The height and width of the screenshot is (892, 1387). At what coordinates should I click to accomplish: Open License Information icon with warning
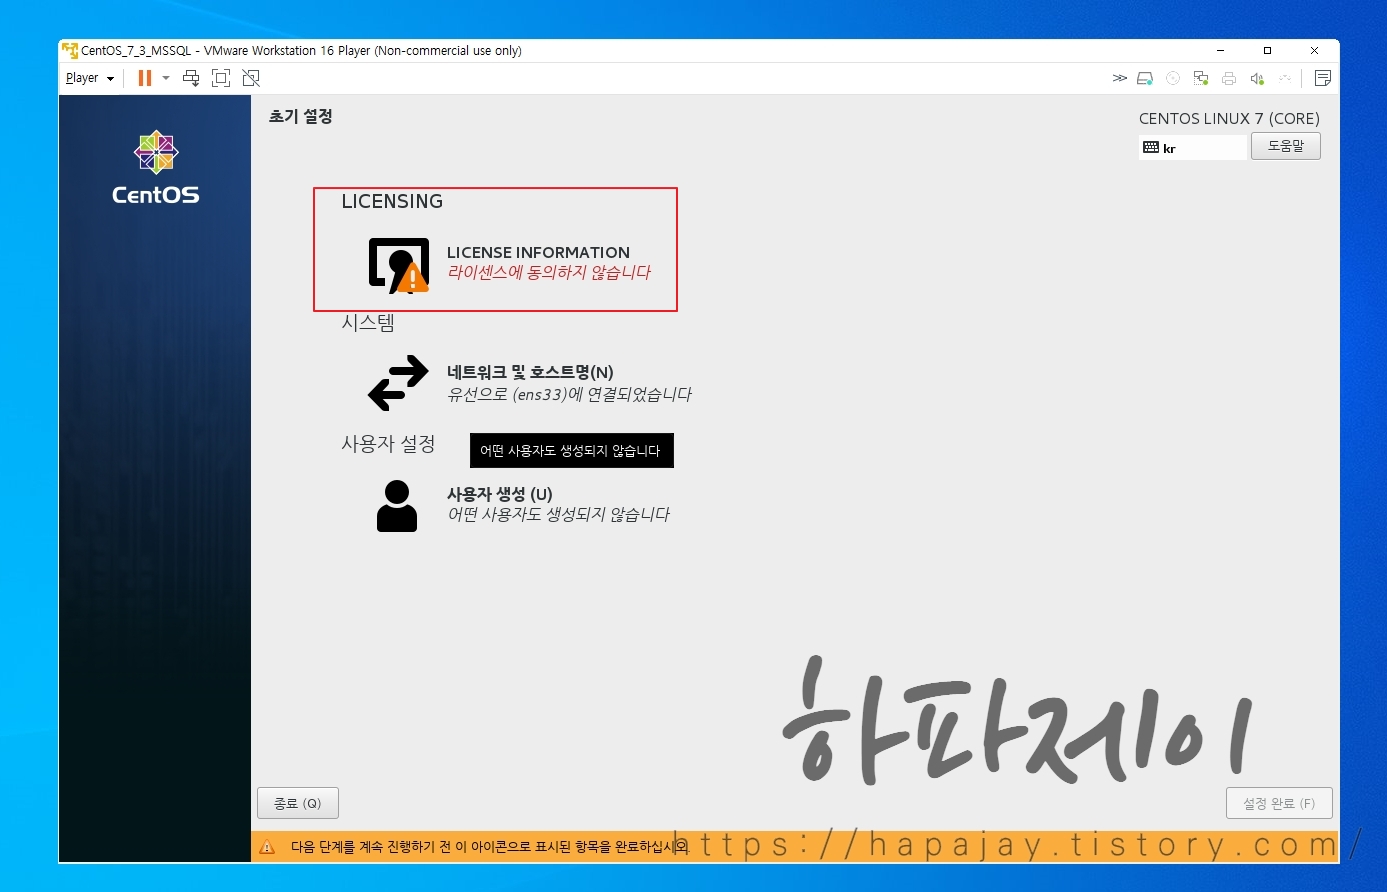tap(399, 265)
